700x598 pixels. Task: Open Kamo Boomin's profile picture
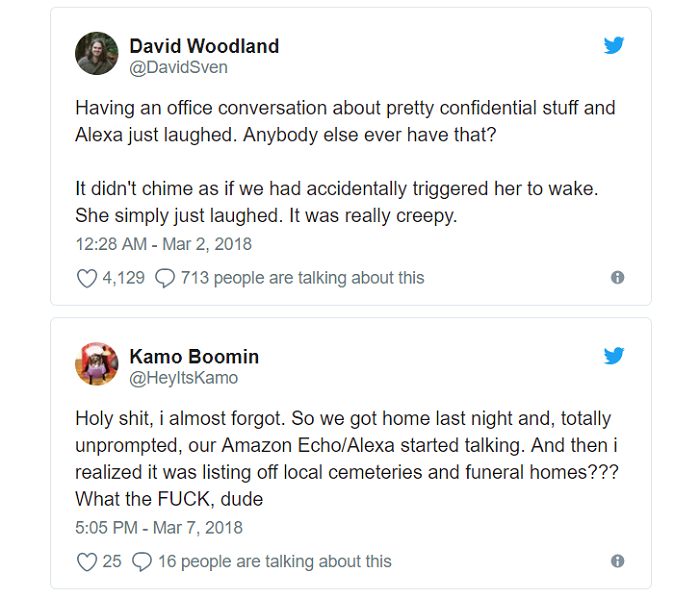click(97, 365)
